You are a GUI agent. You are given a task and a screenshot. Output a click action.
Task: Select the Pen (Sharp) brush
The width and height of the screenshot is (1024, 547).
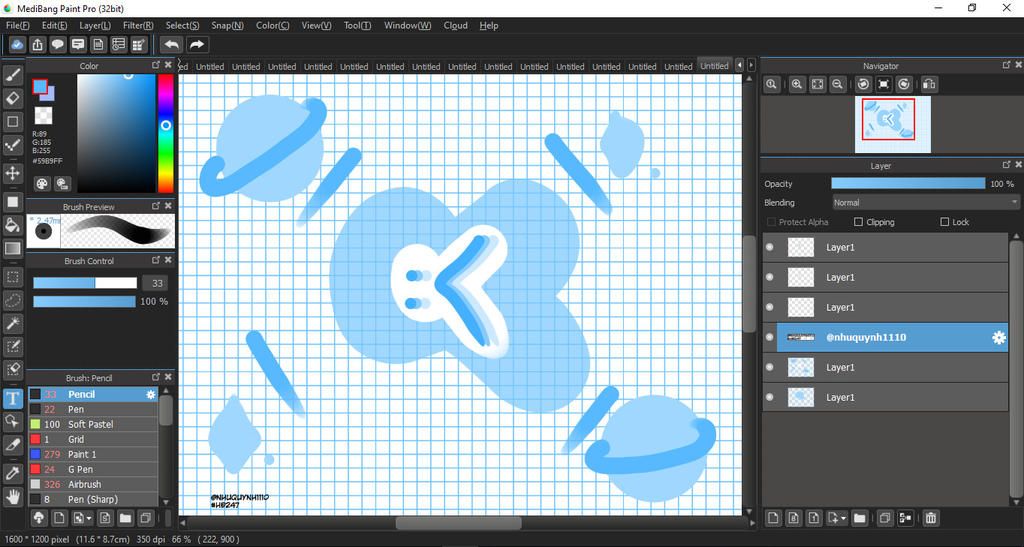93,499
